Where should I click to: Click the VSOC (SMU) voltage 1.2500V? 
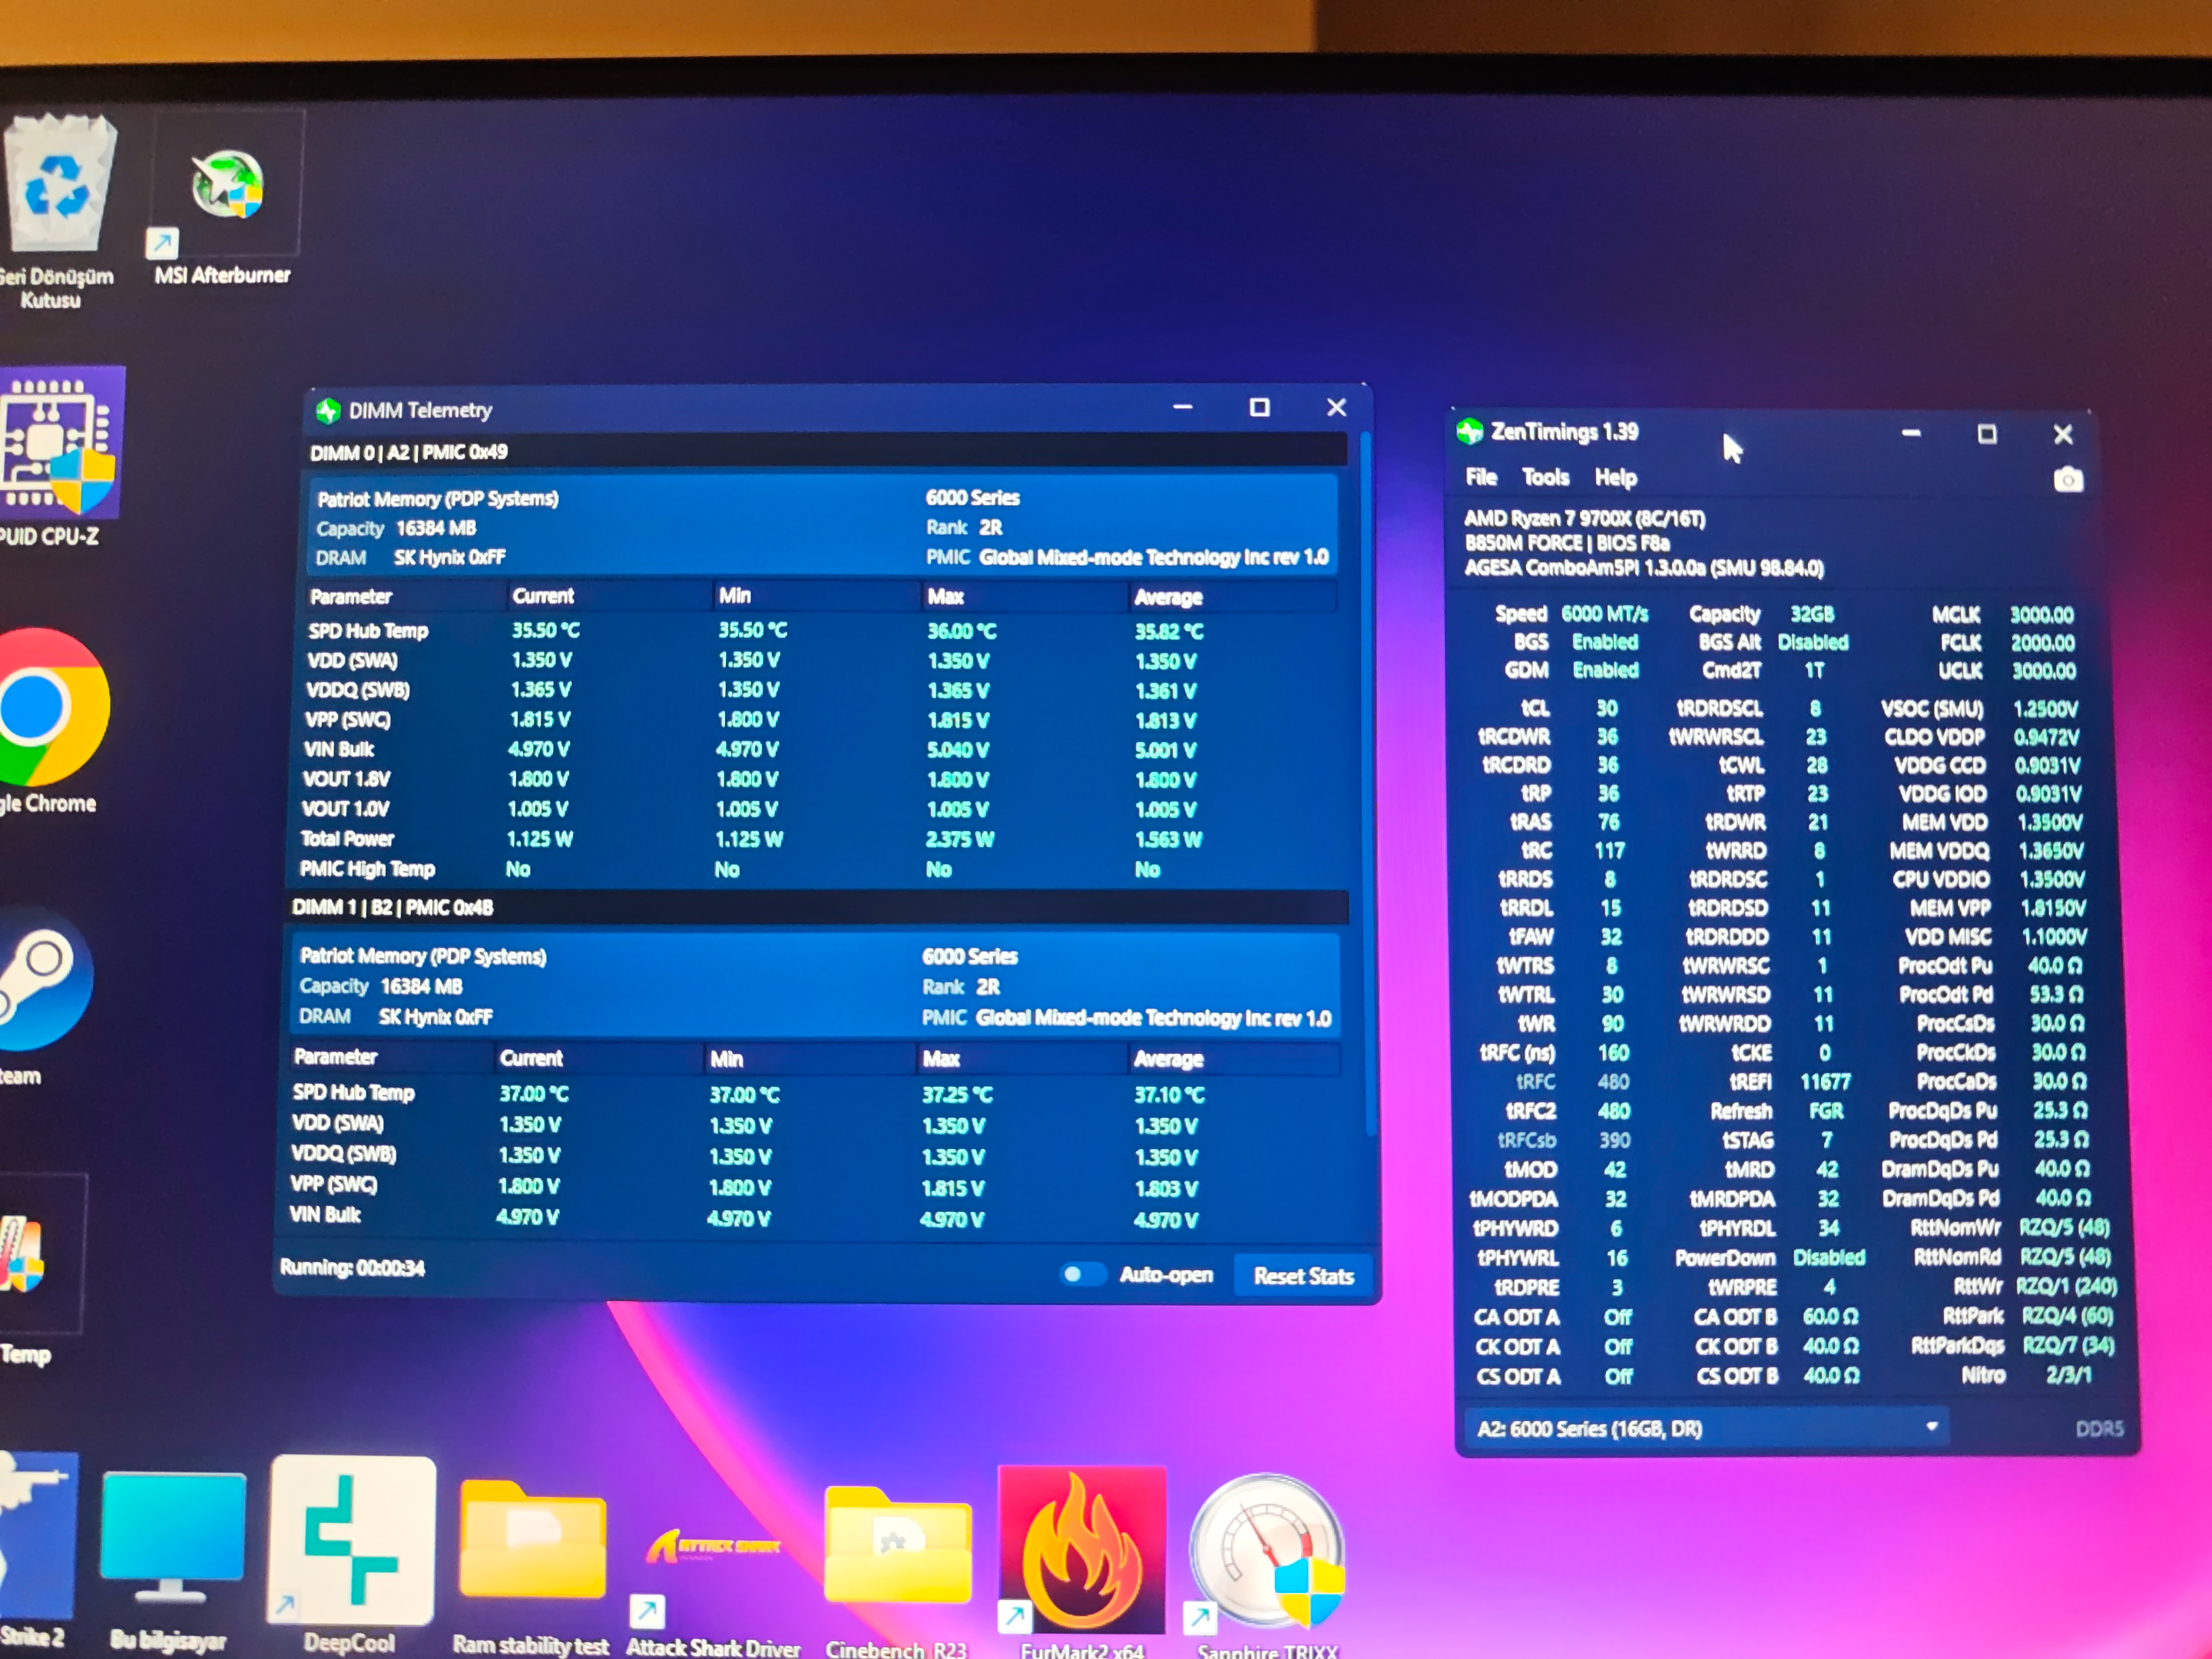tap(2045, 709)
